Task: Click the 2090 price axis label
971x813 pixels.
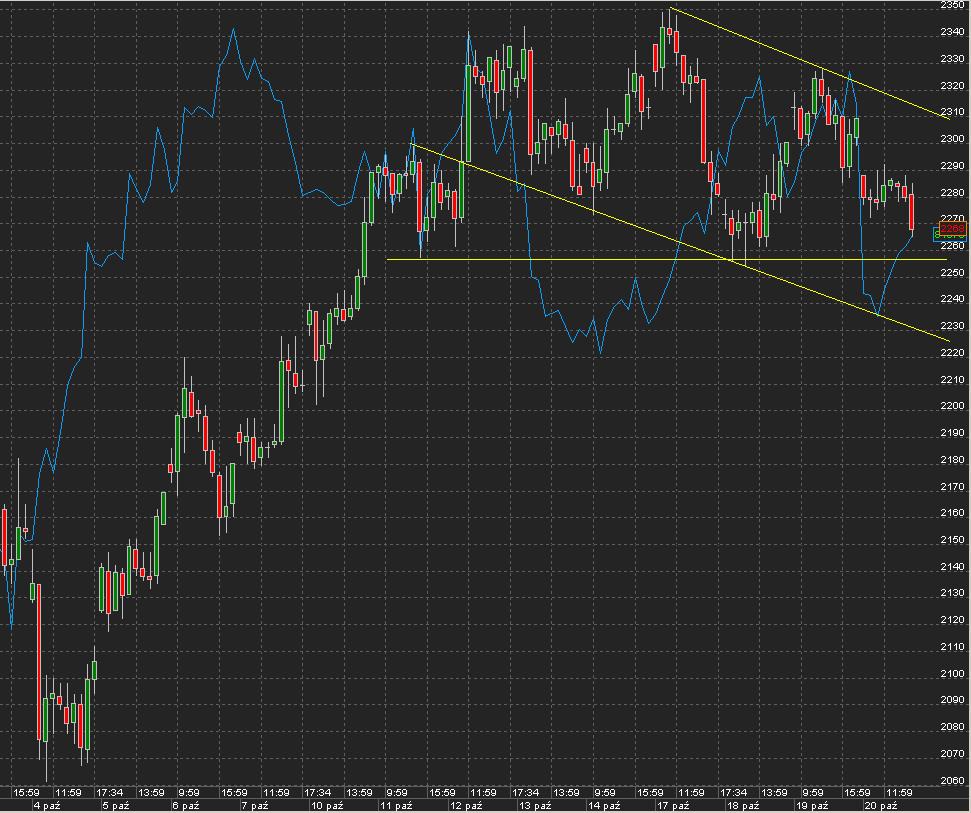Action: pyautogui.click(x=952, y=700)
